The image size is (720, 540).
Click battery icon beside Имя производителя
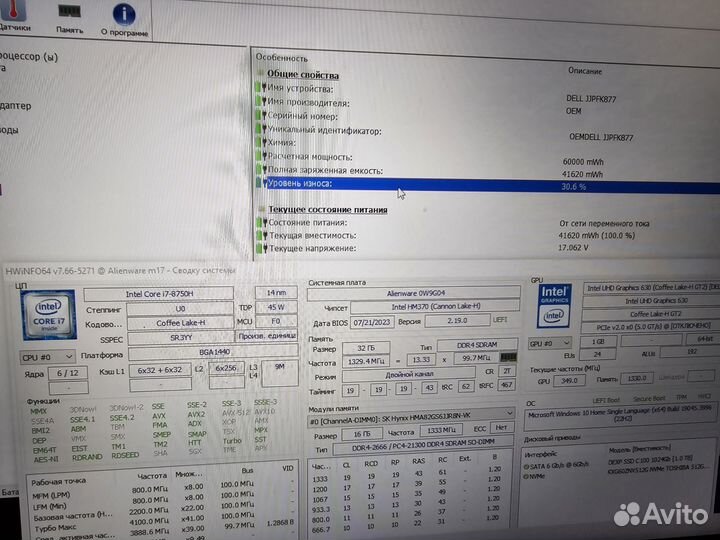261,101
